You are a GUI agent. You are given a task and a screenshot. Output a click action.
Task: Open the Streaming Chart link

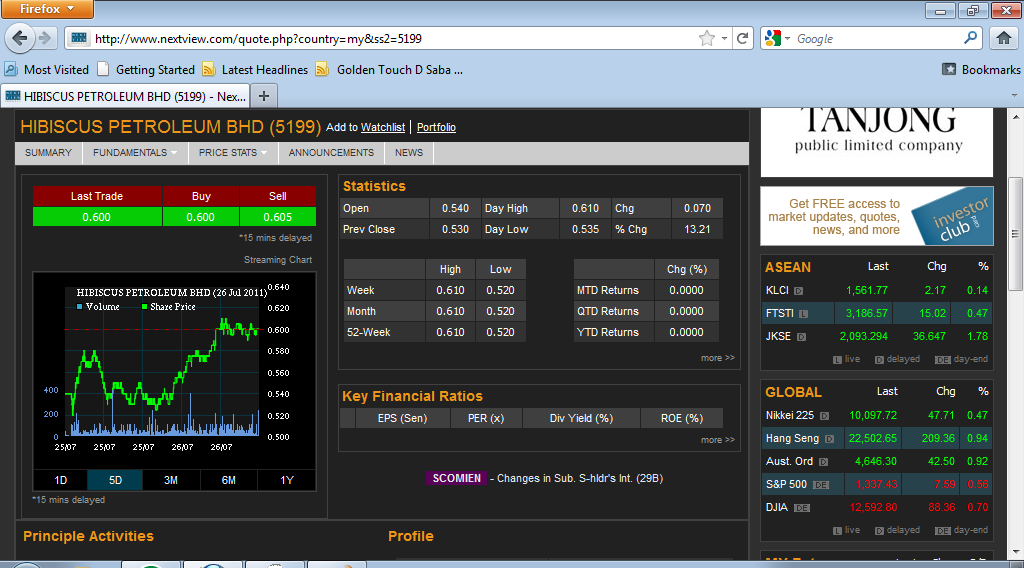(278, 259)
